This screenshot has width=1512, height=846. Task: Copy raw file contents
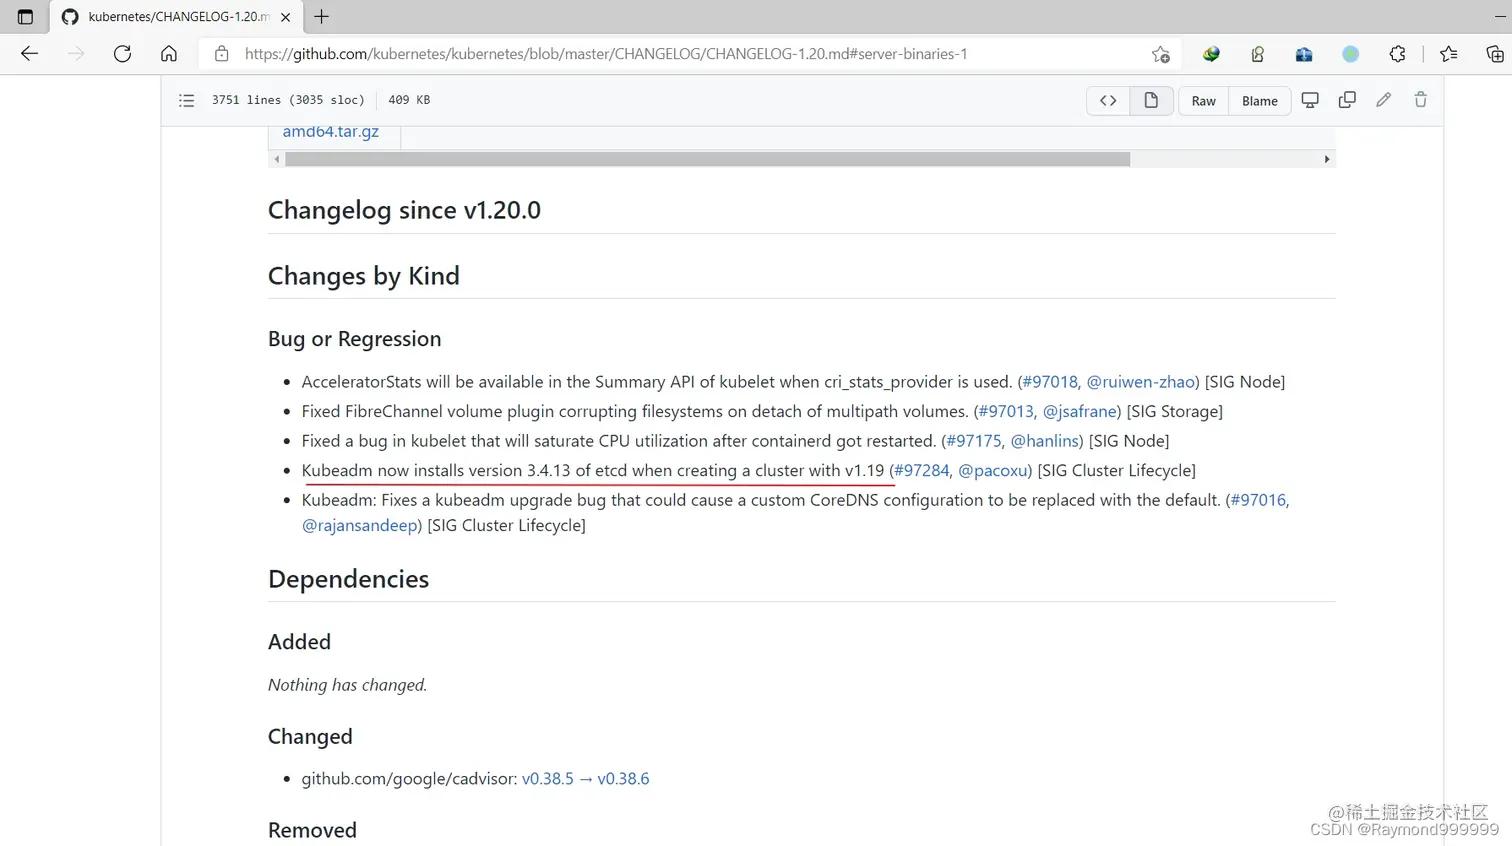pos(1347,100)
